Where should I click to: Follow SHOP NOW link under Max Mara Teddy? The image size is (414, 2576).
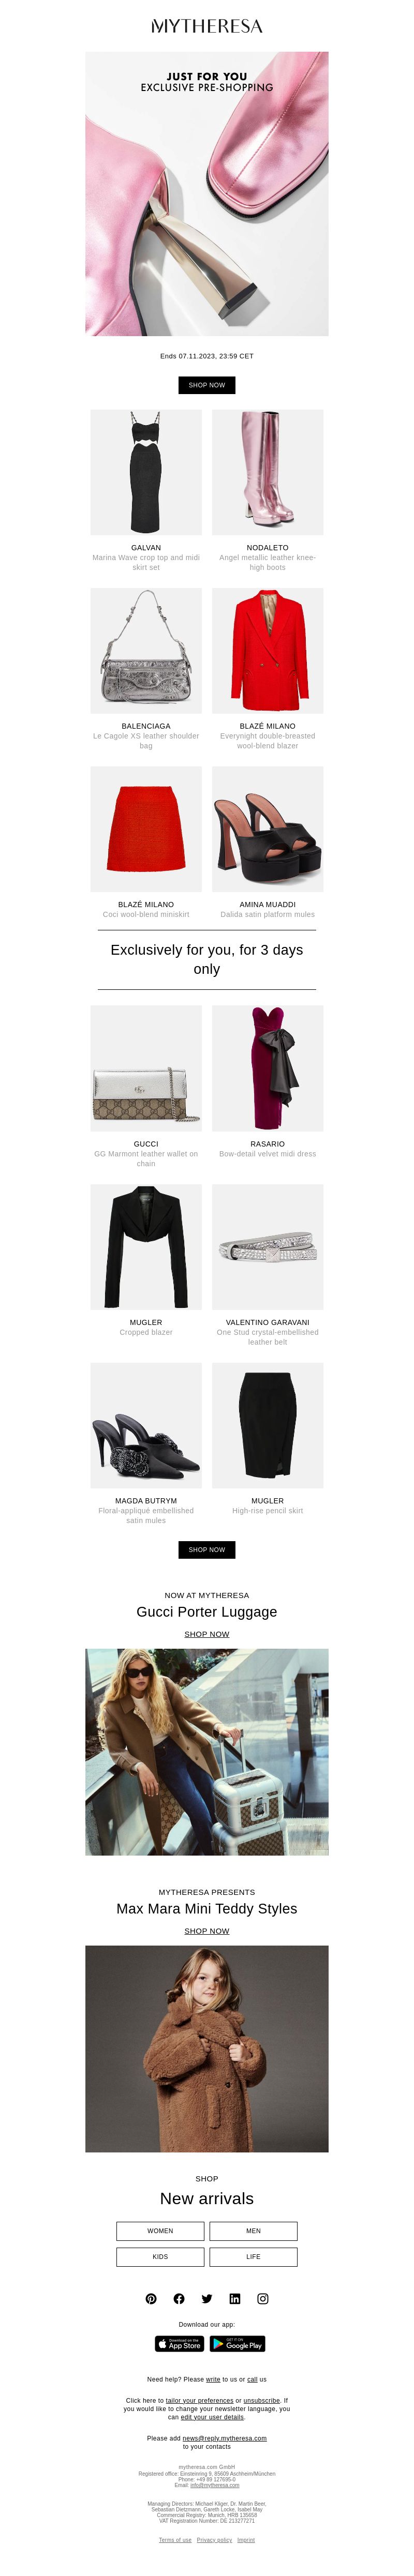click(207, 1931)
